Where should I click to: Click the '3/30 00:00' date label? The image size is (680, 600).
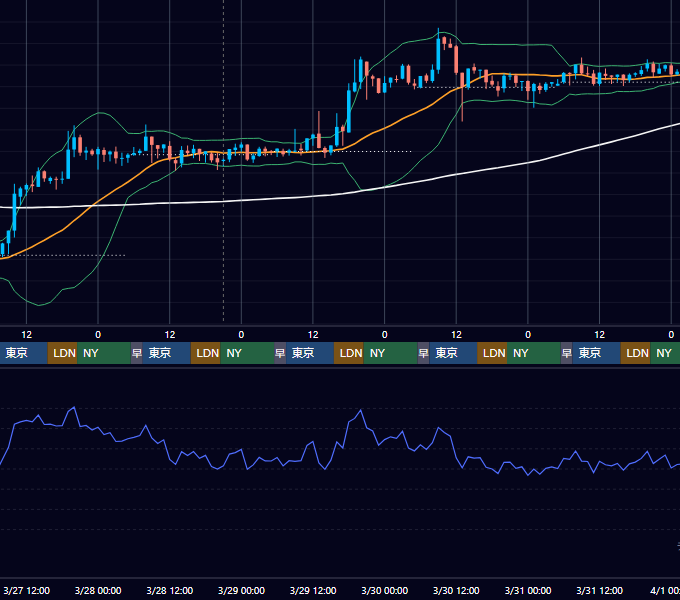(x=384, y=590)
